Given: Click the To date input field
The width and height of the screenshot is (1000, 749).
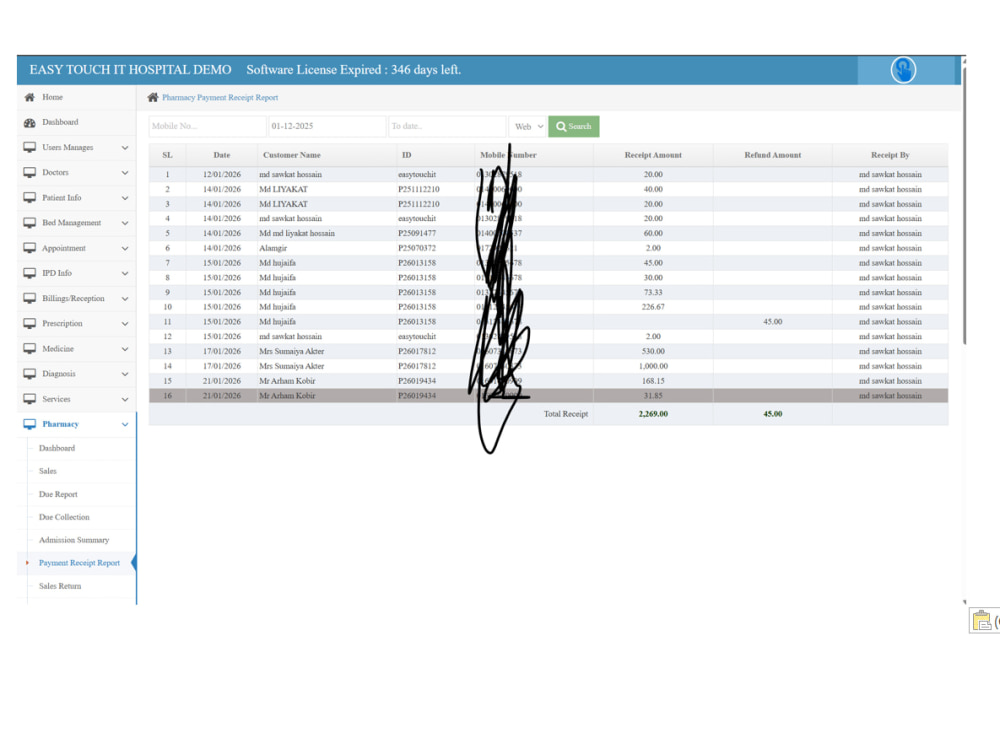Looking at the screenshot, I should pos(447,126).
